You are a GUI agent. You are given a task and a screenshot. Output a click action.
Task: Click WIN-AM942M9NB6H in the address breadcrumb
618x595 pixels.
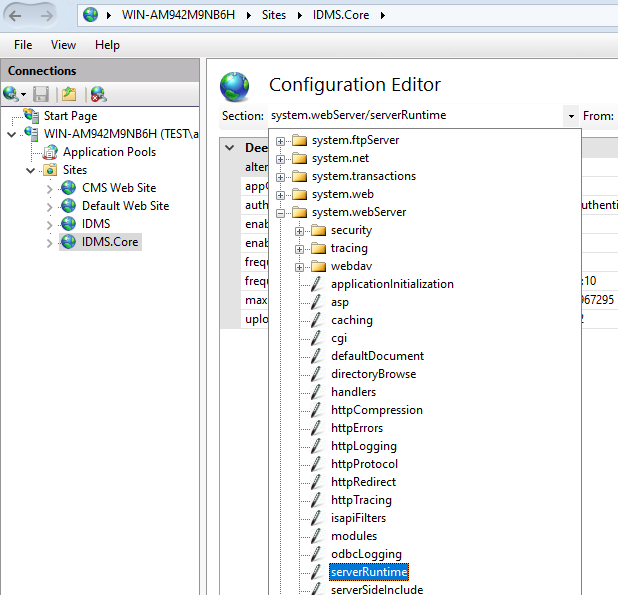coord(178,15)
